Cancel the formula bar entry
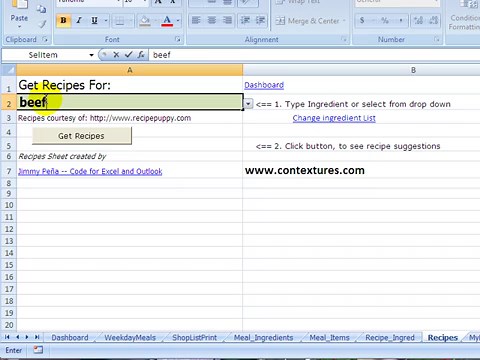This screenshot has width=480, height=360. [116, 55]
